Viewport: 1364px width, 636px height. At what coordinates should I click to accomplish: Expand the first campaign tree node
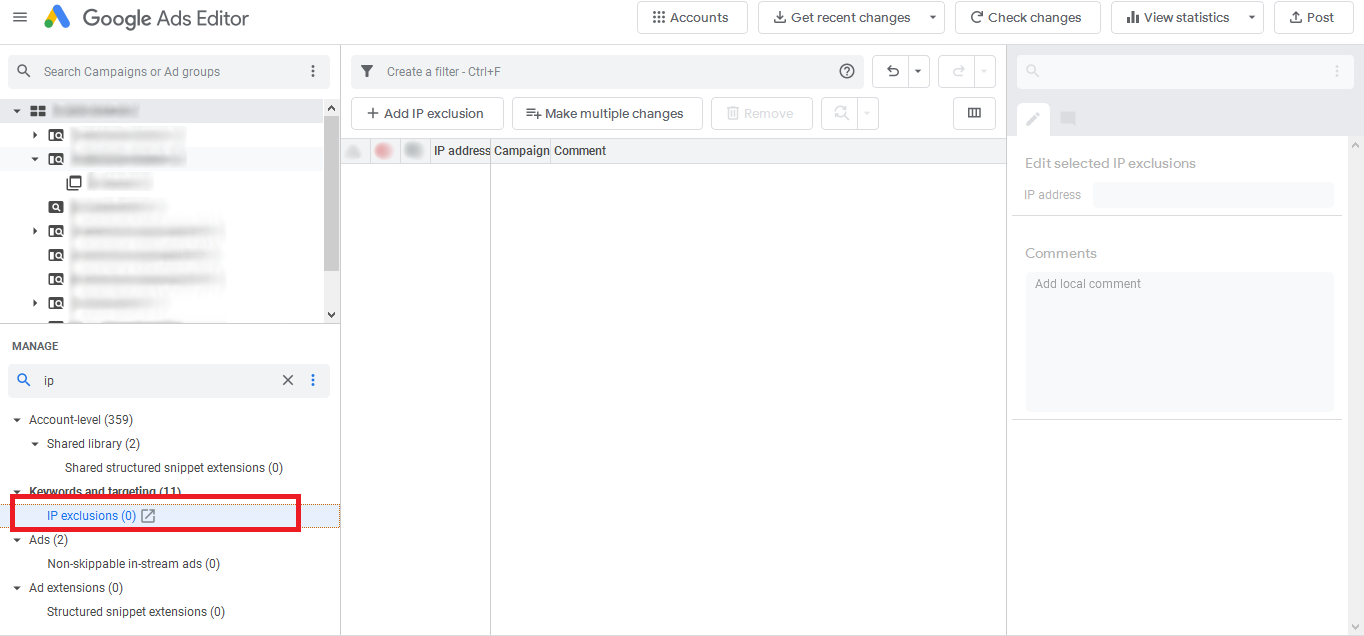(35, 135)
